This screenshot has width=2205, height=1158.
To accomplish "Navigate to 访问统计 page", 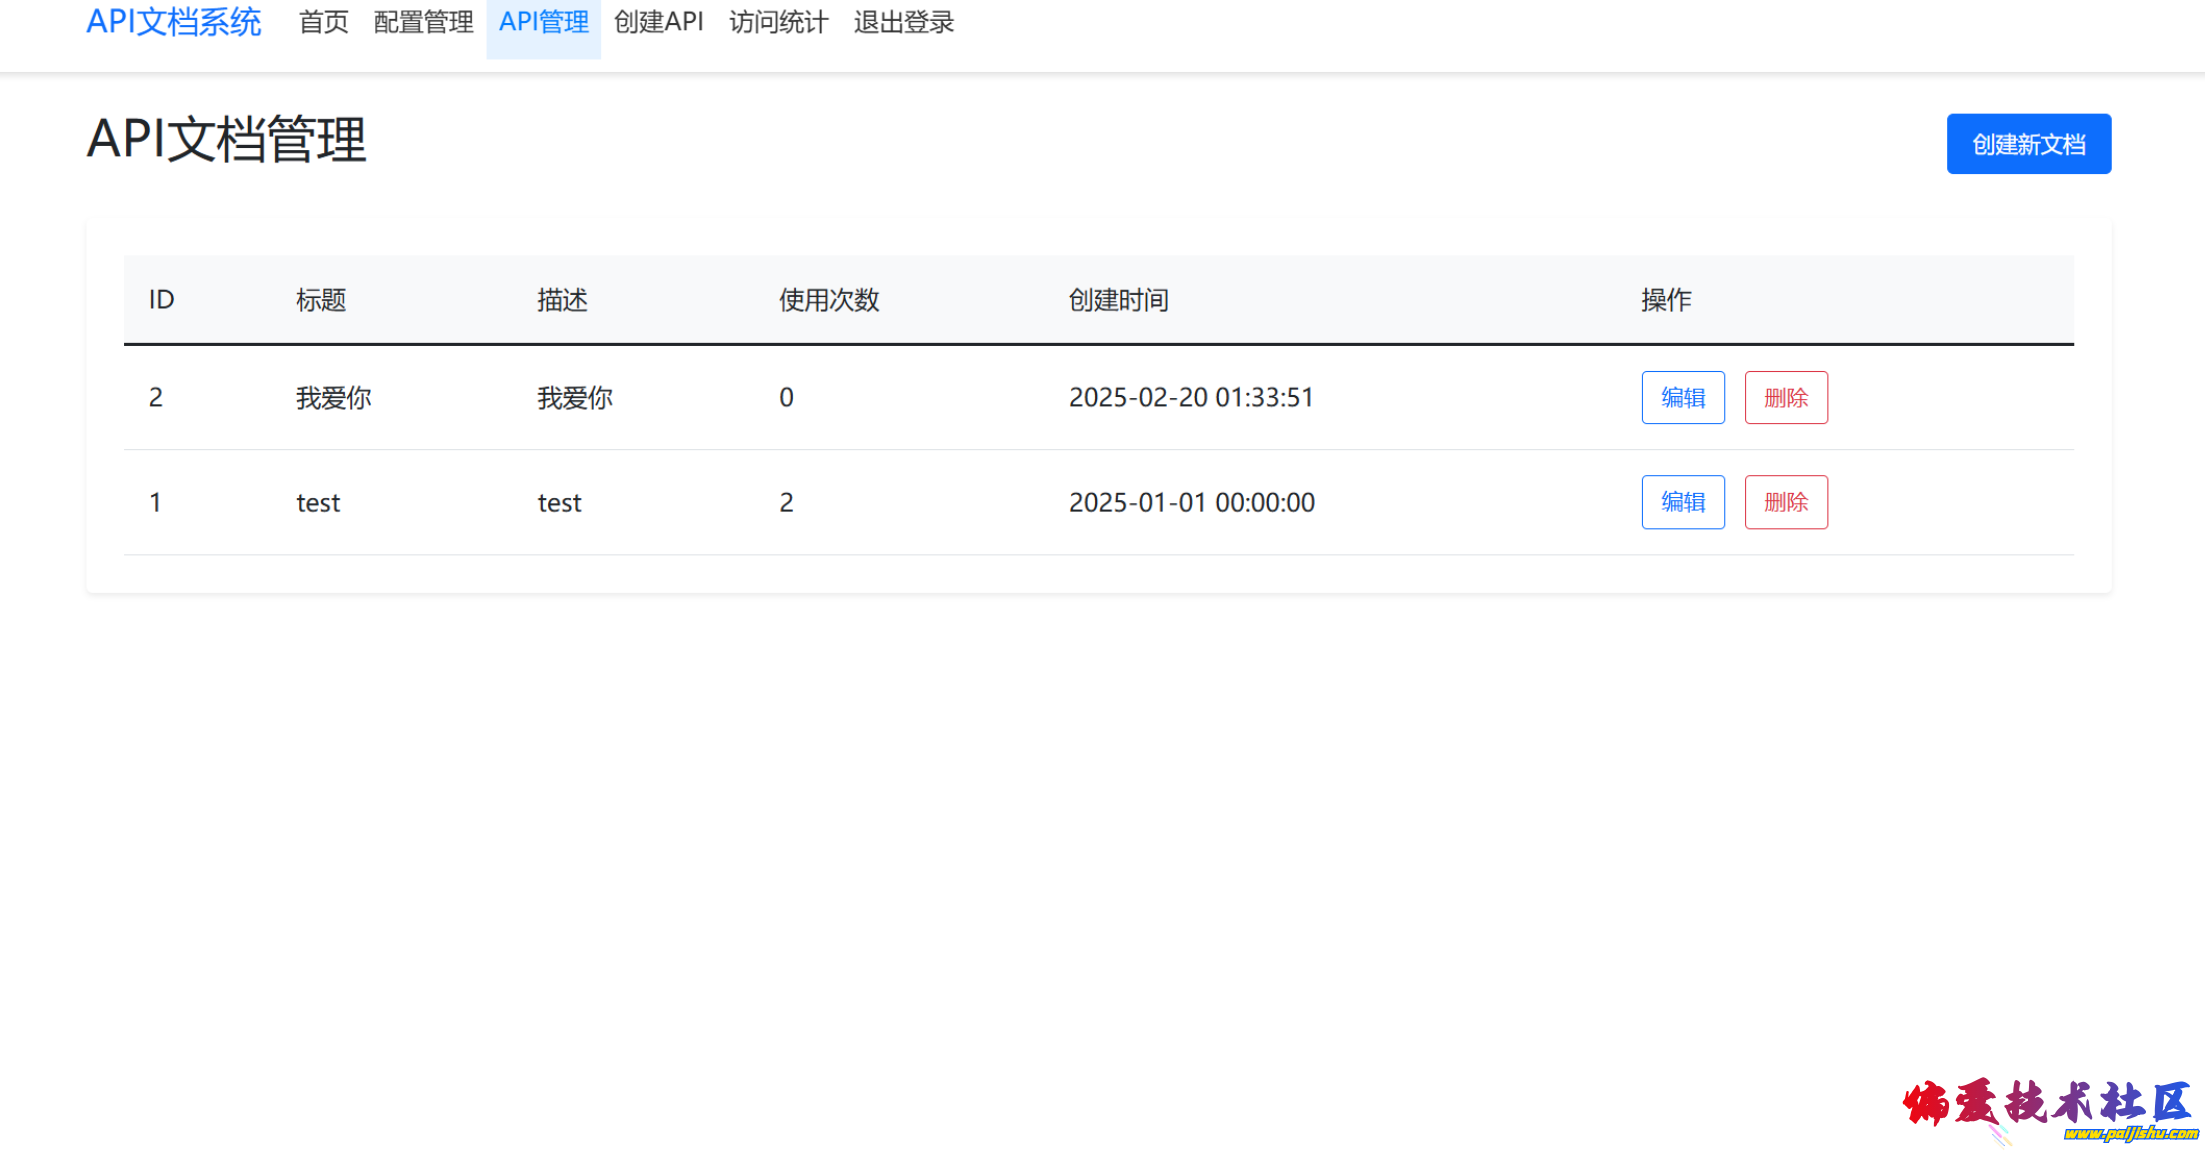I will pos(778,22).
